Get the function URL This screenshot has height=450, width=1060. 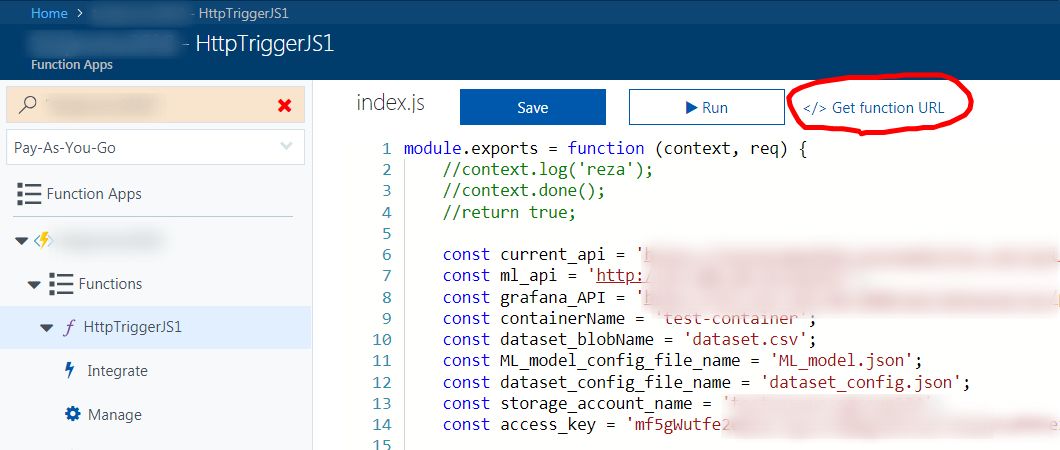pos(873,107)
